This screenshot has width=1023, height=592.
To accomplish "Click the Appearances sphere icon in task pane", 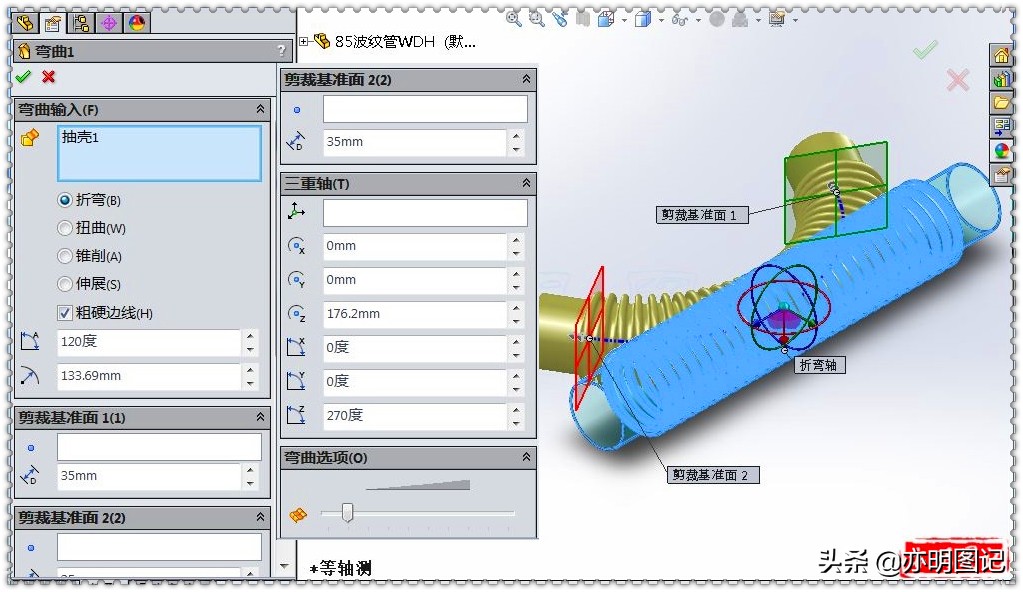I will tap(1006, 150).
